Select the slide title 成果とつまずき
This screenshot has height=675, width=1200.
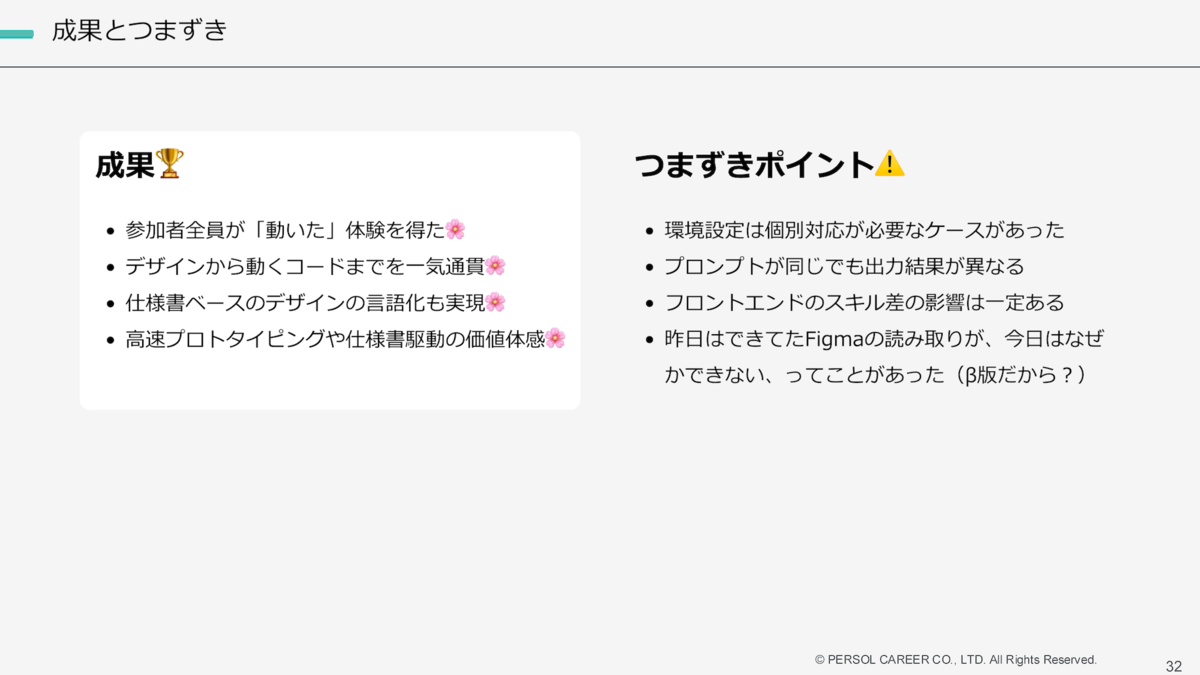(x=140, y=31)
